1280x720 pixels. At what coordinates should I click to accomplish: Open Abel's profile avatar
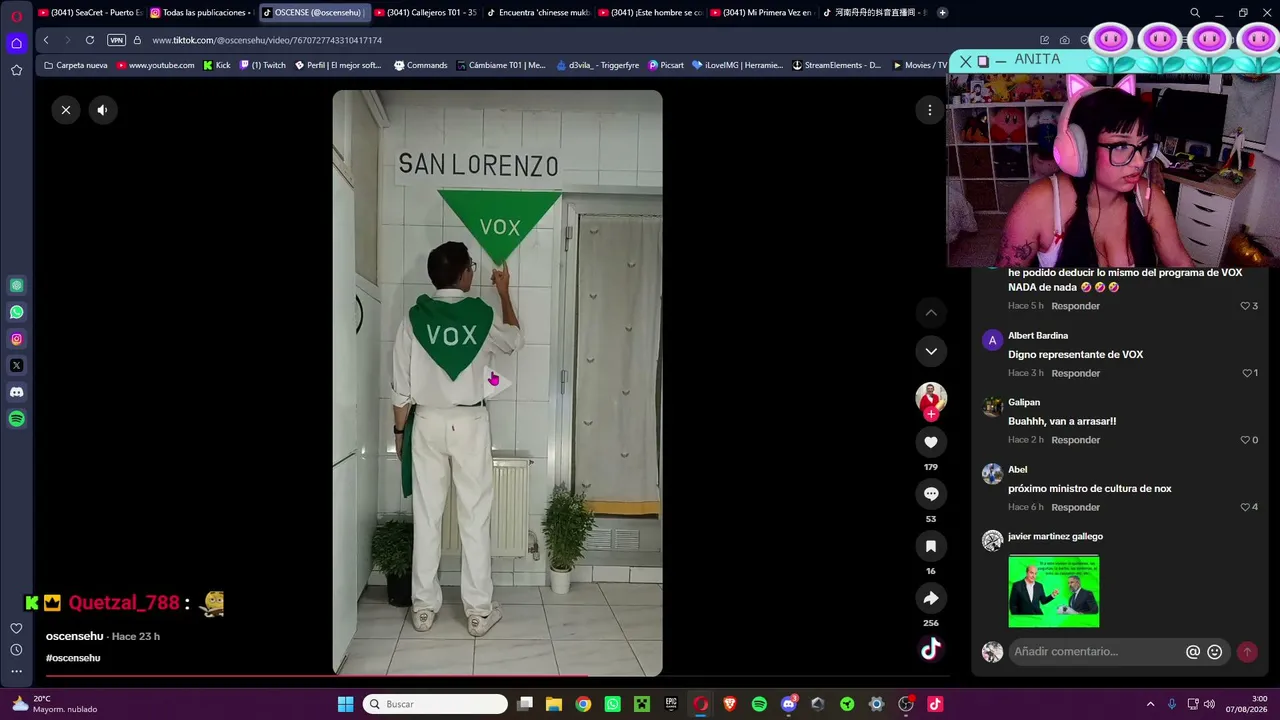click(x=992, y=474)
